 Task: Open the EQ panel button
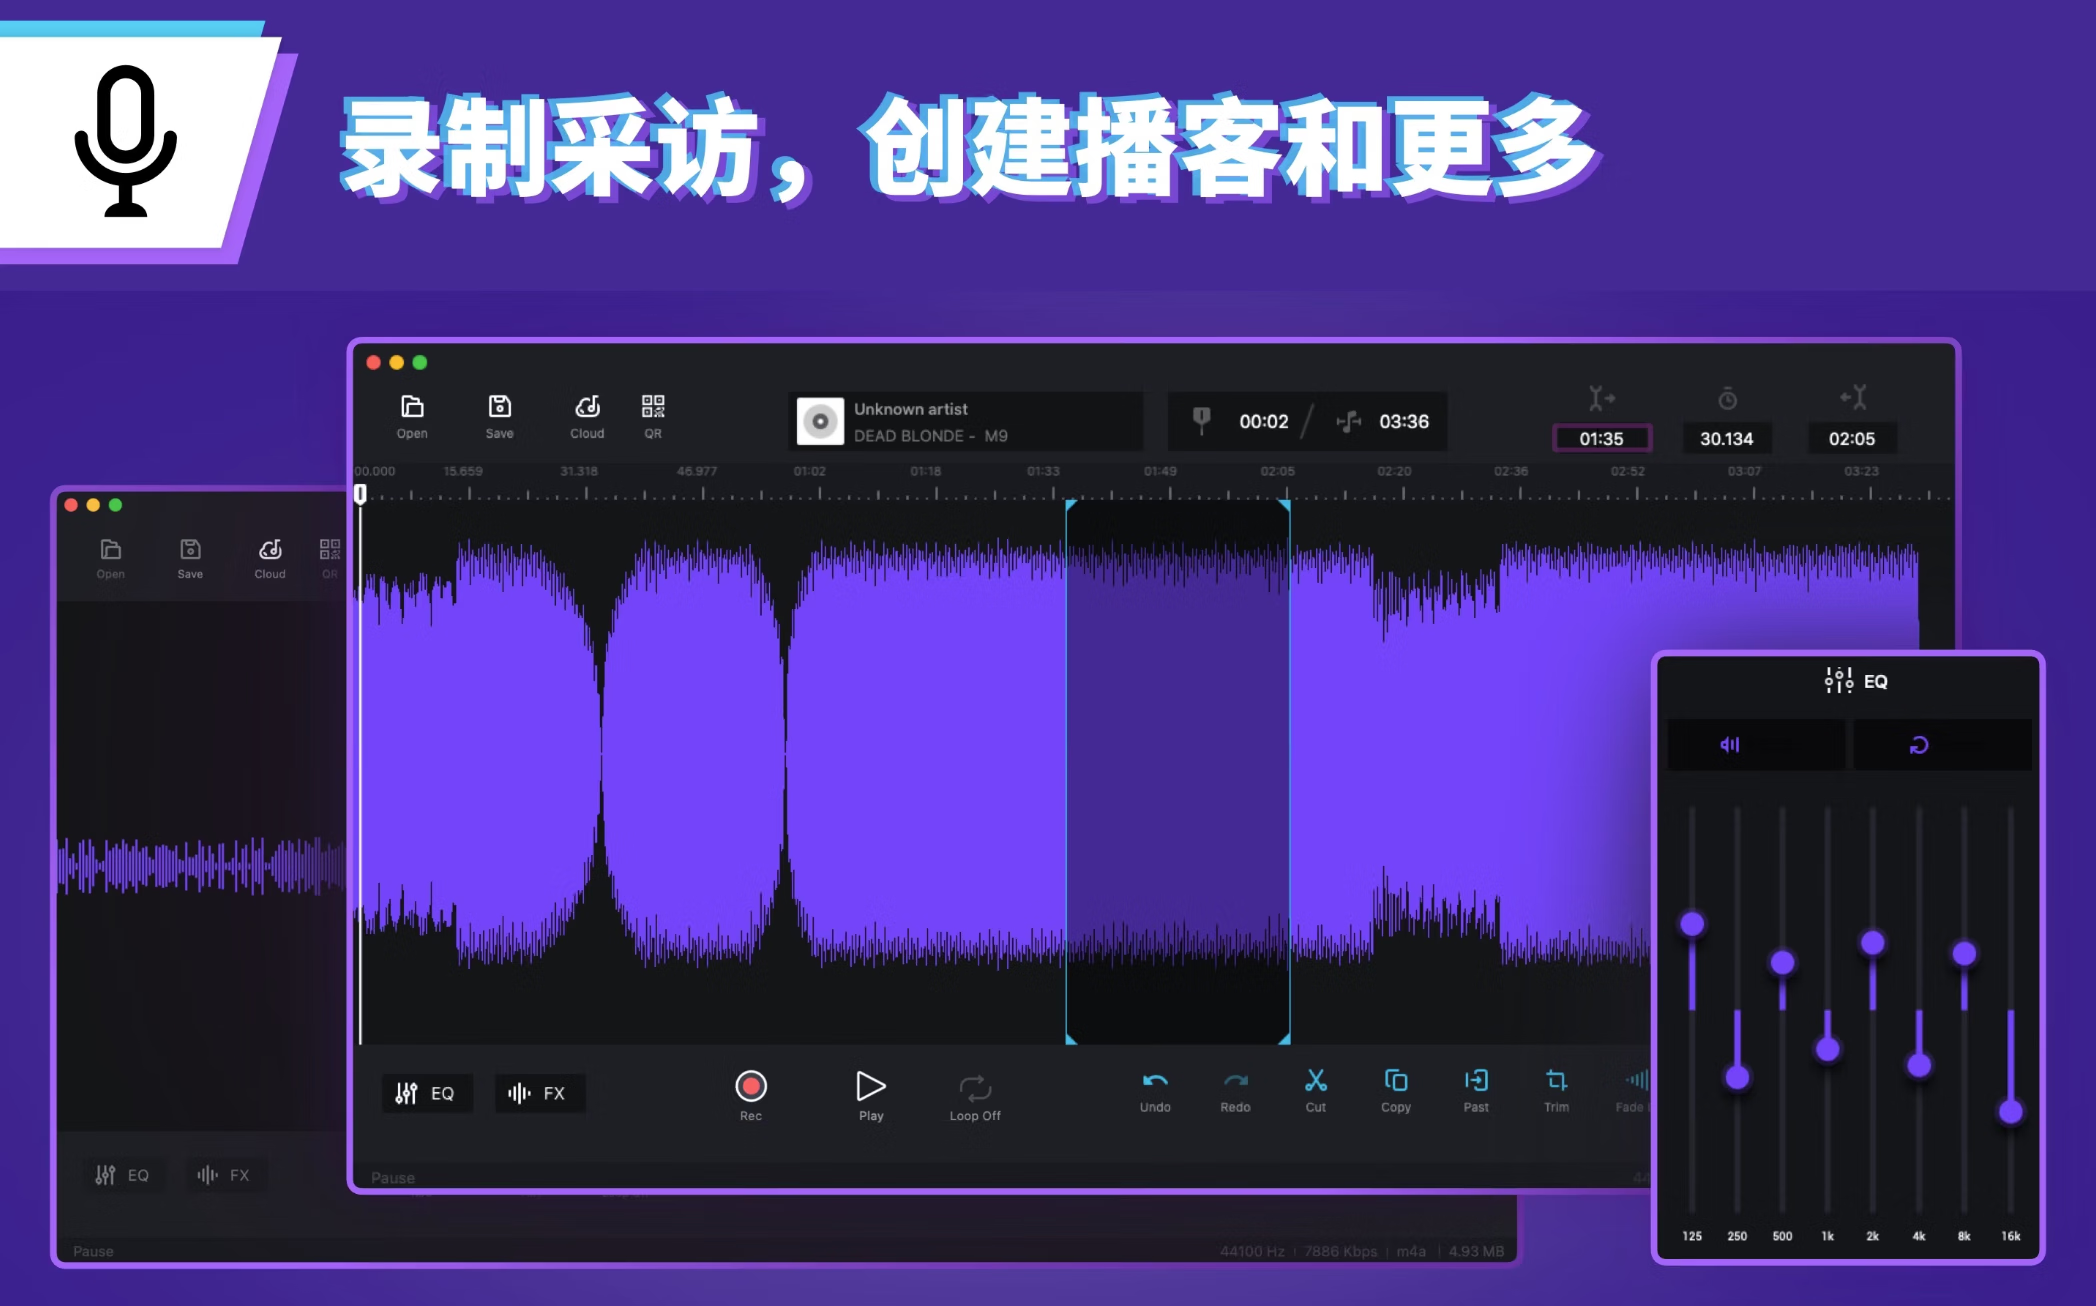(426, 1093)
